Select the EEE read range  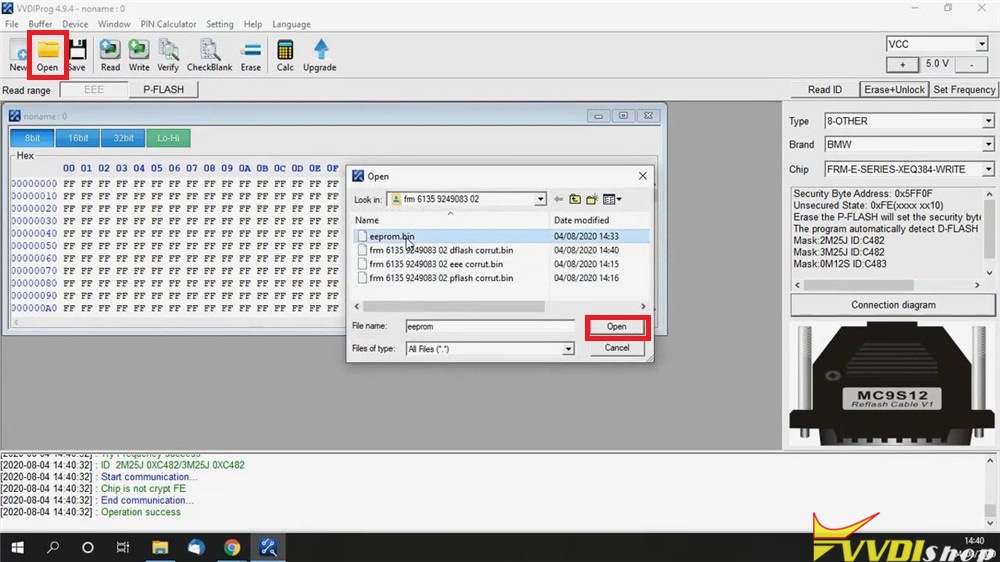click(x=94, y=90)
